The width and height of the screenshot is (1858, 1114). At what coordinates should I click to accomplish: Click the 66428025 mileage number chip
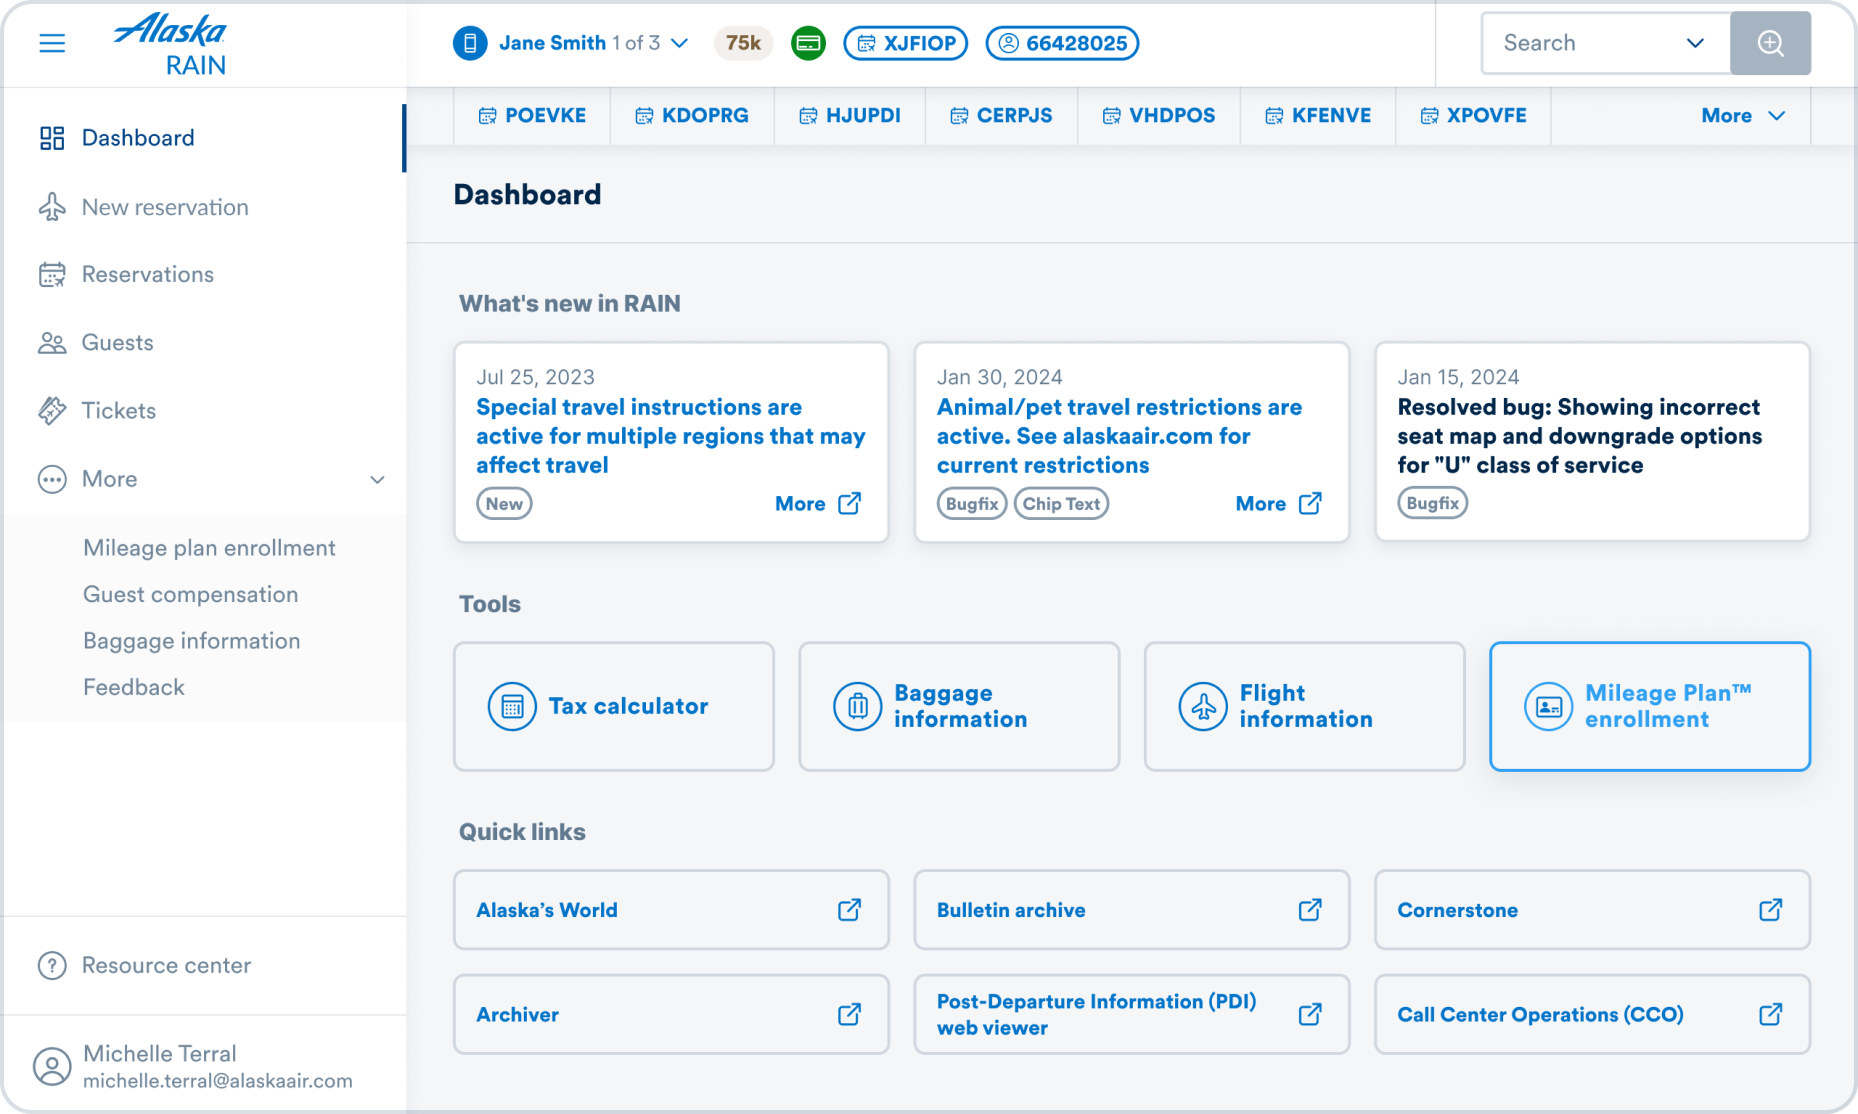(1062, 43)
